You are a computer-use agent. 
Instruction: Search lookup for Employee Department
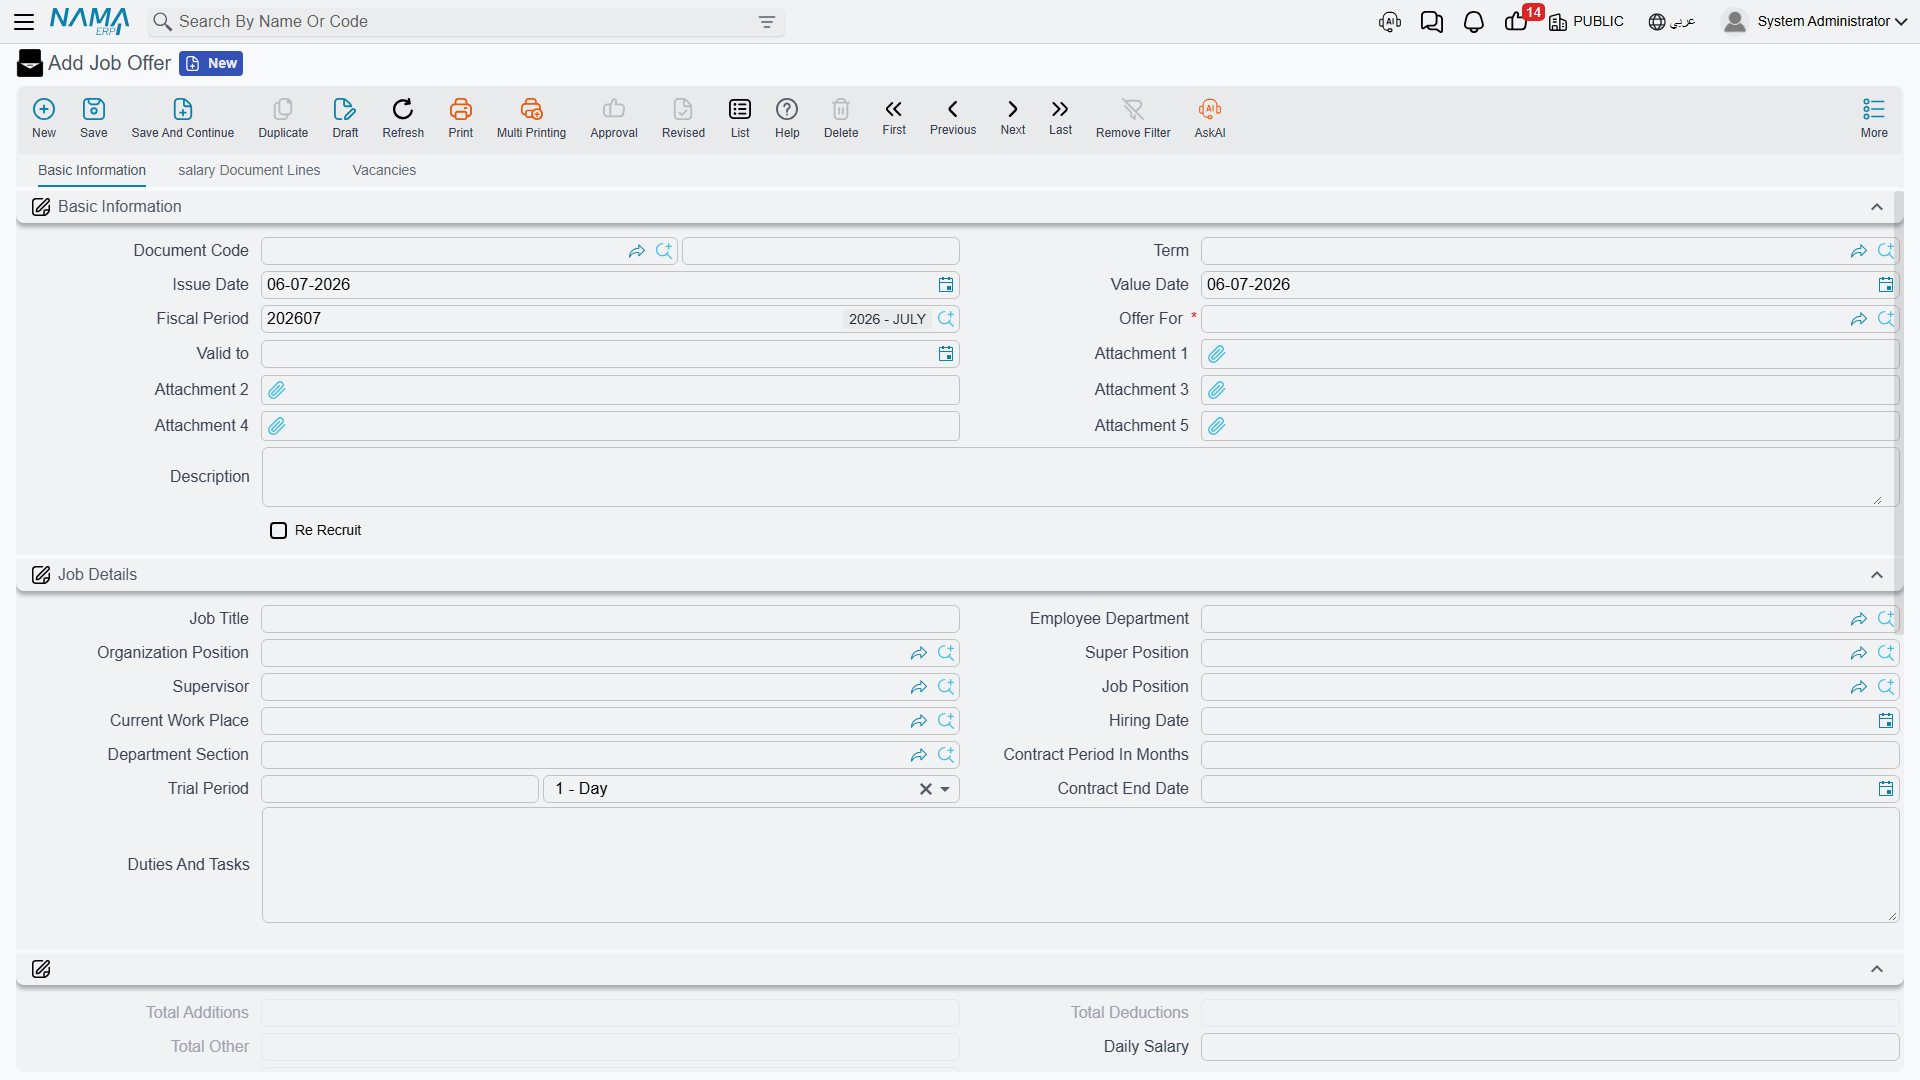(x=1886, y=619)
